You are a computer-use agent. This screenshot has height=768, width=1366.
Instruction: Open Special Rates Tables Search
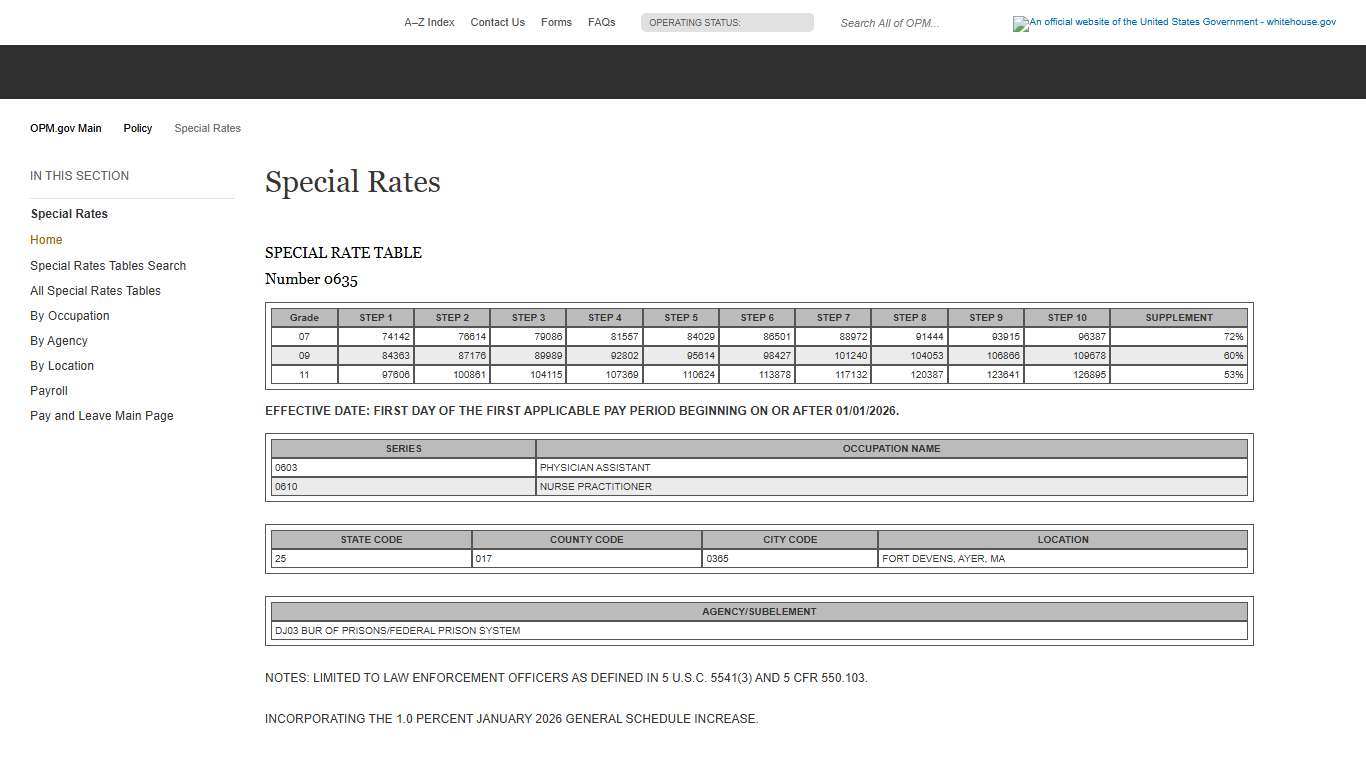pyautogui.click(x=108, y=265)
